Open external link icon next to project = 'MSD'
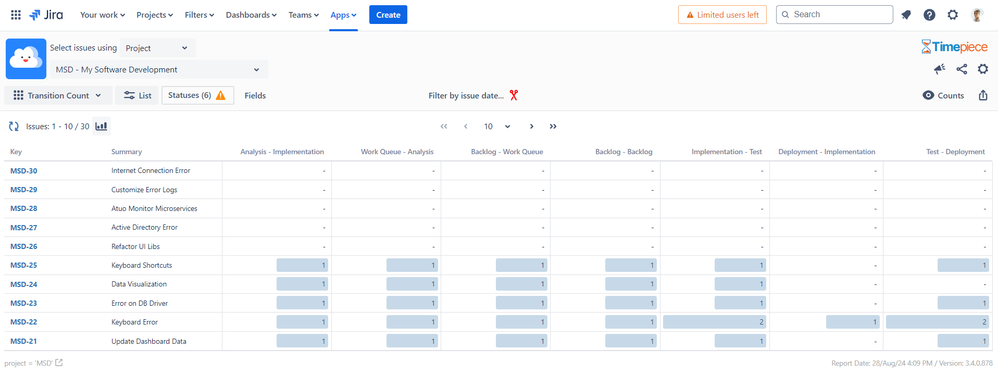This screenshot has width=998, height=374. 59,363
